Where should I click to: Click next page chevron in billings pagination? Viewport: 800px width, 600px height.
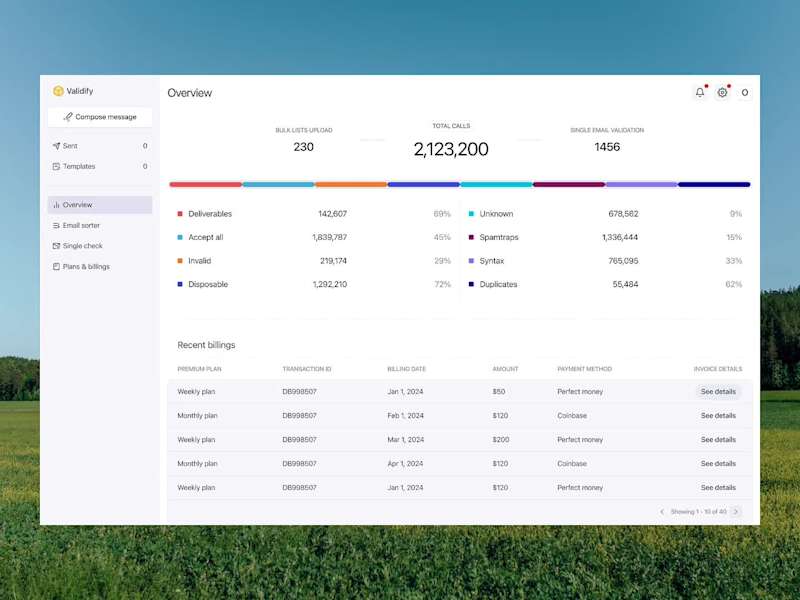click(736, 511)
